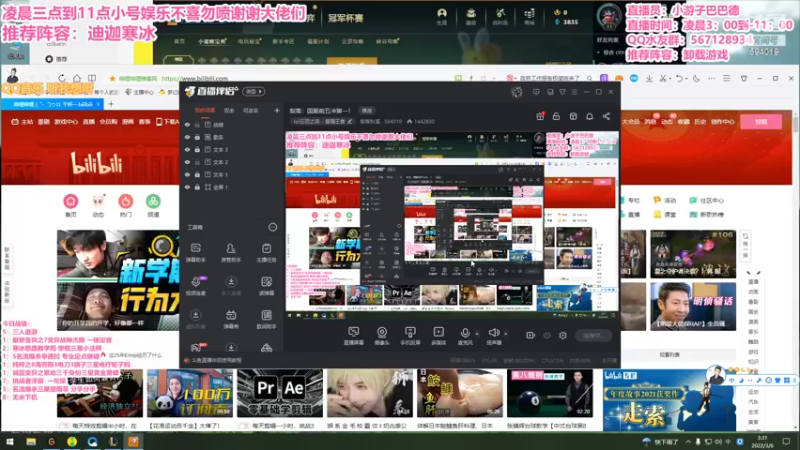Add 摄像头 camera source
The image size is (800, 450).
[x=382, y=336]
